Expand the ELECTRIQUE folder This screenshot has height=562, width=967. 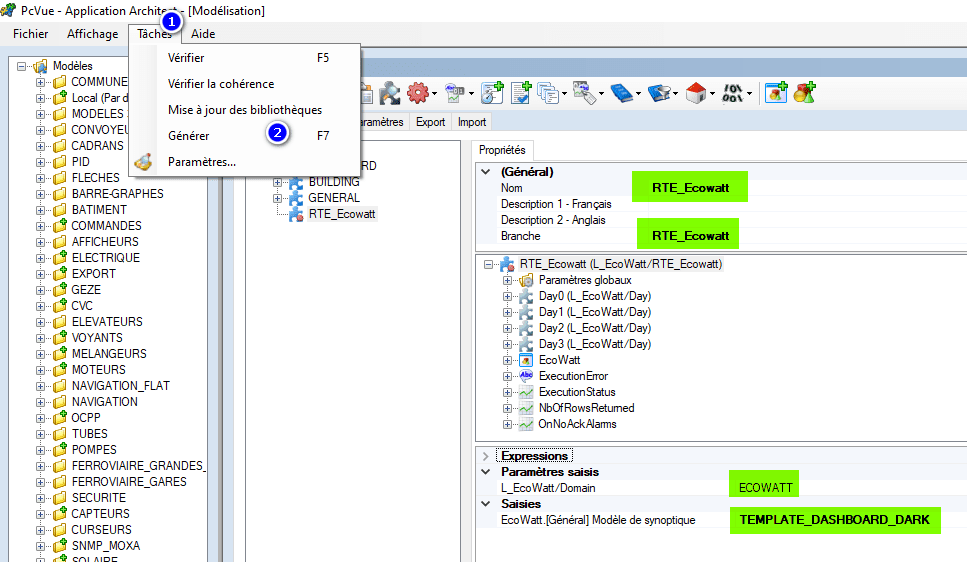[40, 258]
